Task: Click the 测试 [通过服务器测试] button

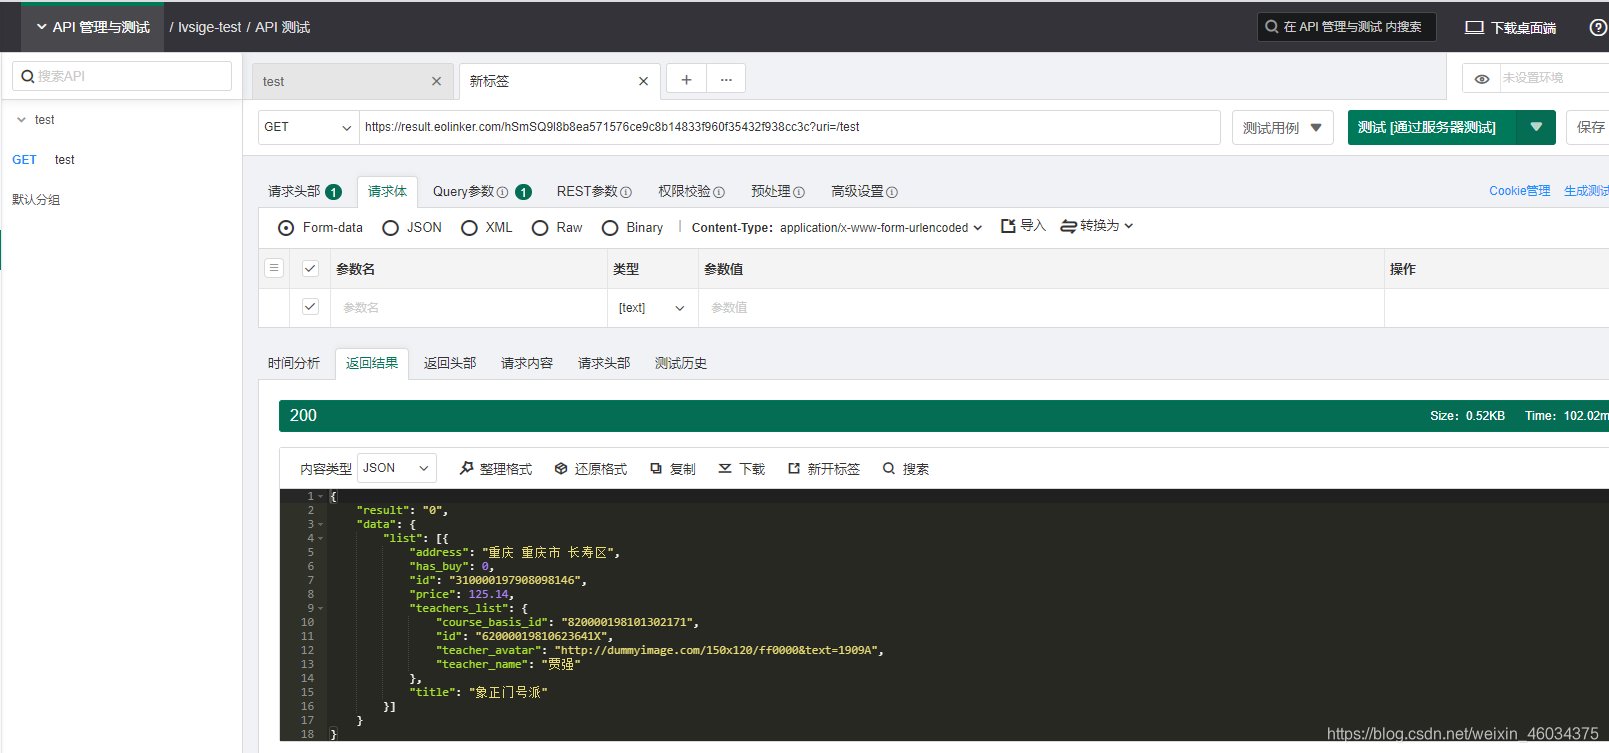Action: point(1432,127)
